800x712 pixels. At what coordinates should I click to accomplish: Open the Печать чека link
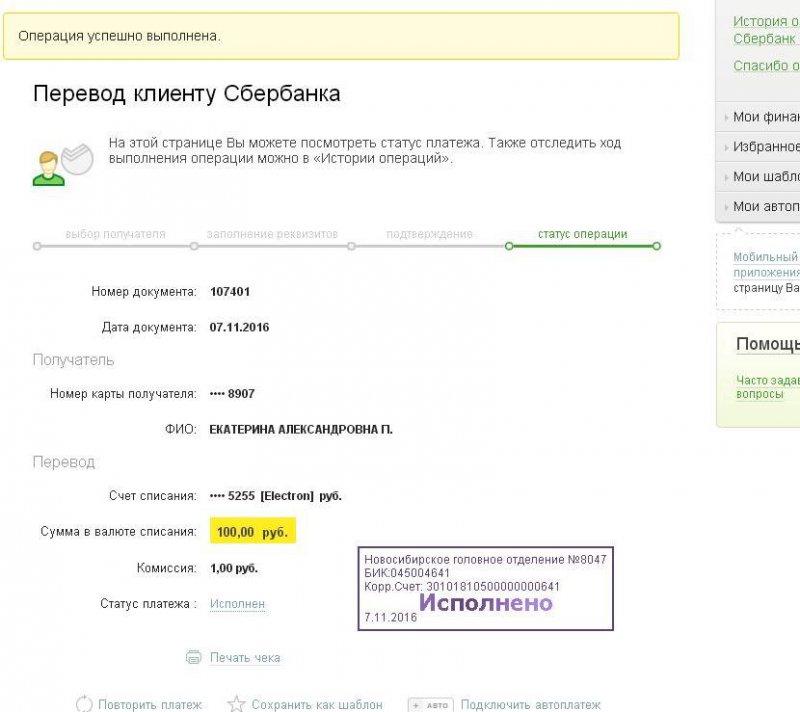click(245, 657)
